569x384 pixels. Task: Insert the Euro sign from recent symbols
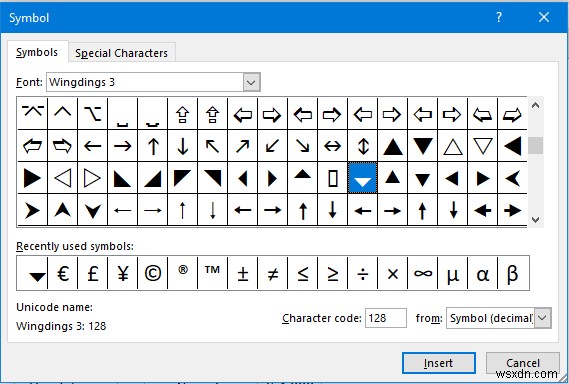point(62,273)
